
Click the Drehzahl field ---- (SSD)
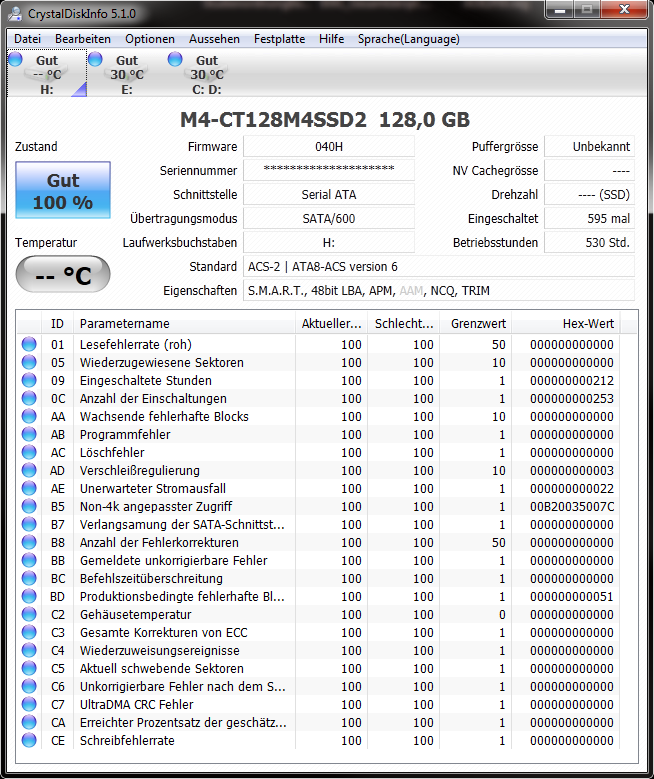(590, 194)
